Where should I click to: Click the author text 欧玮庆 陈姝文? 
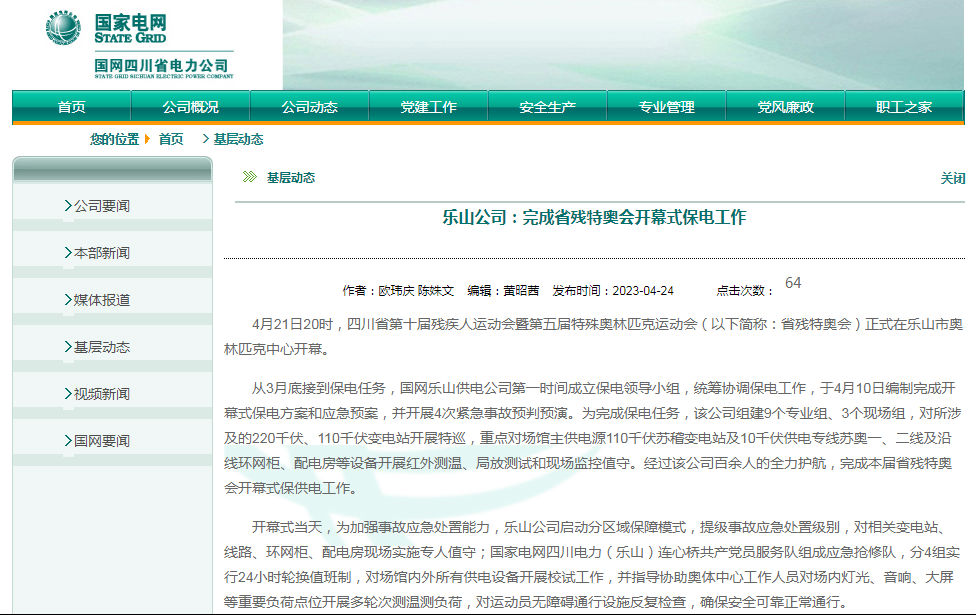[416, 291]
